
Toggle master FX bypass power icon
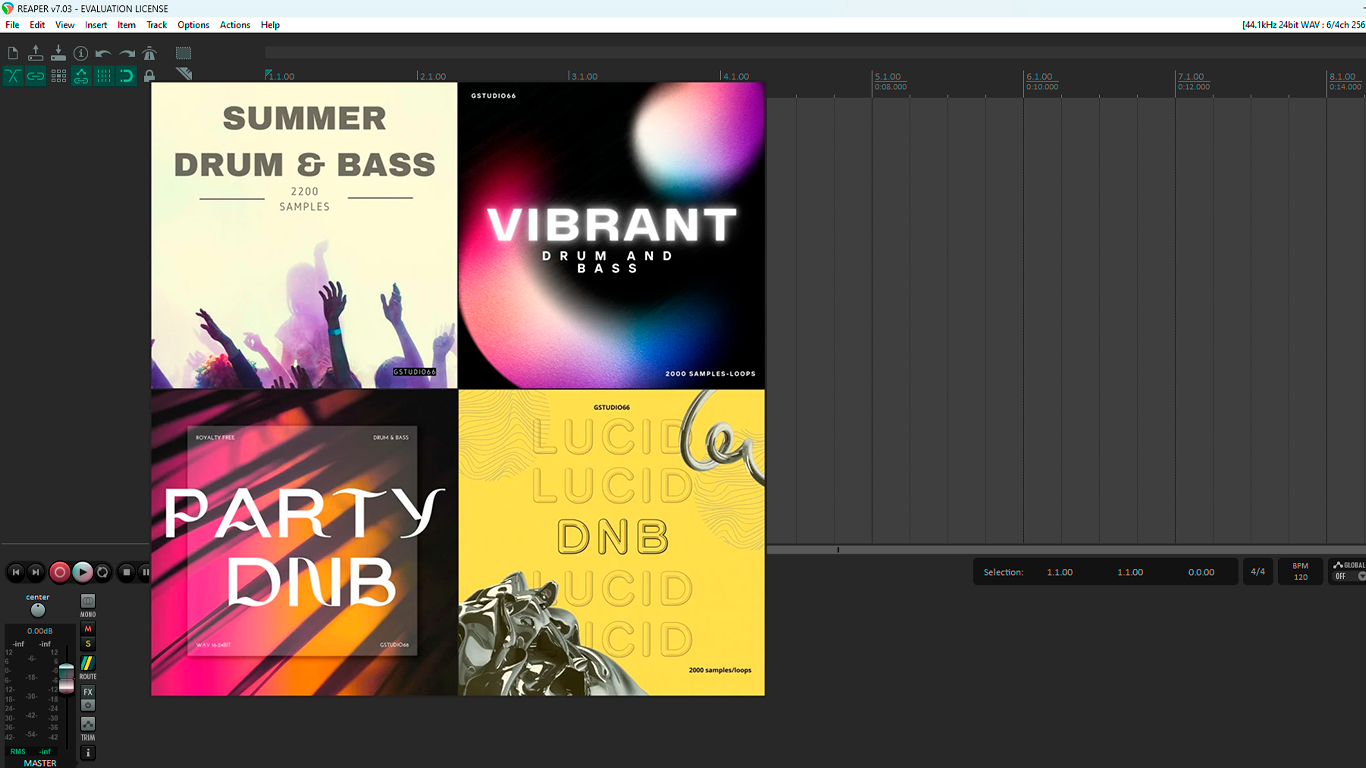click(x=88, y=705)
